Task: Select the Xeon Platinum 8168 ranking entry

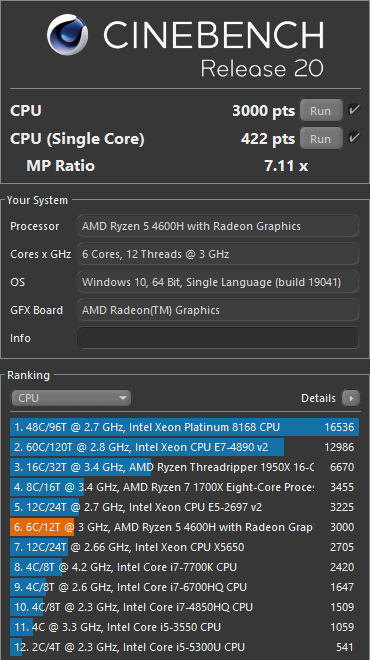Action: (184, 427)
